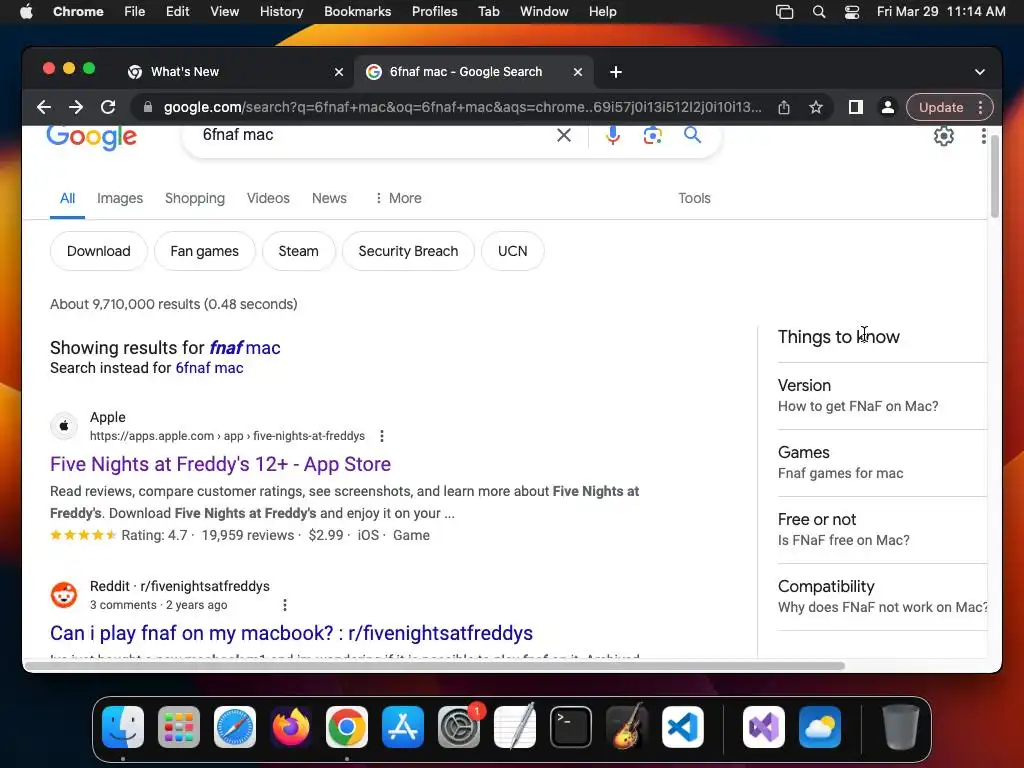The image size is (1024, 768).
Task: Open Trash from the Dock
Action: [901, 727]
